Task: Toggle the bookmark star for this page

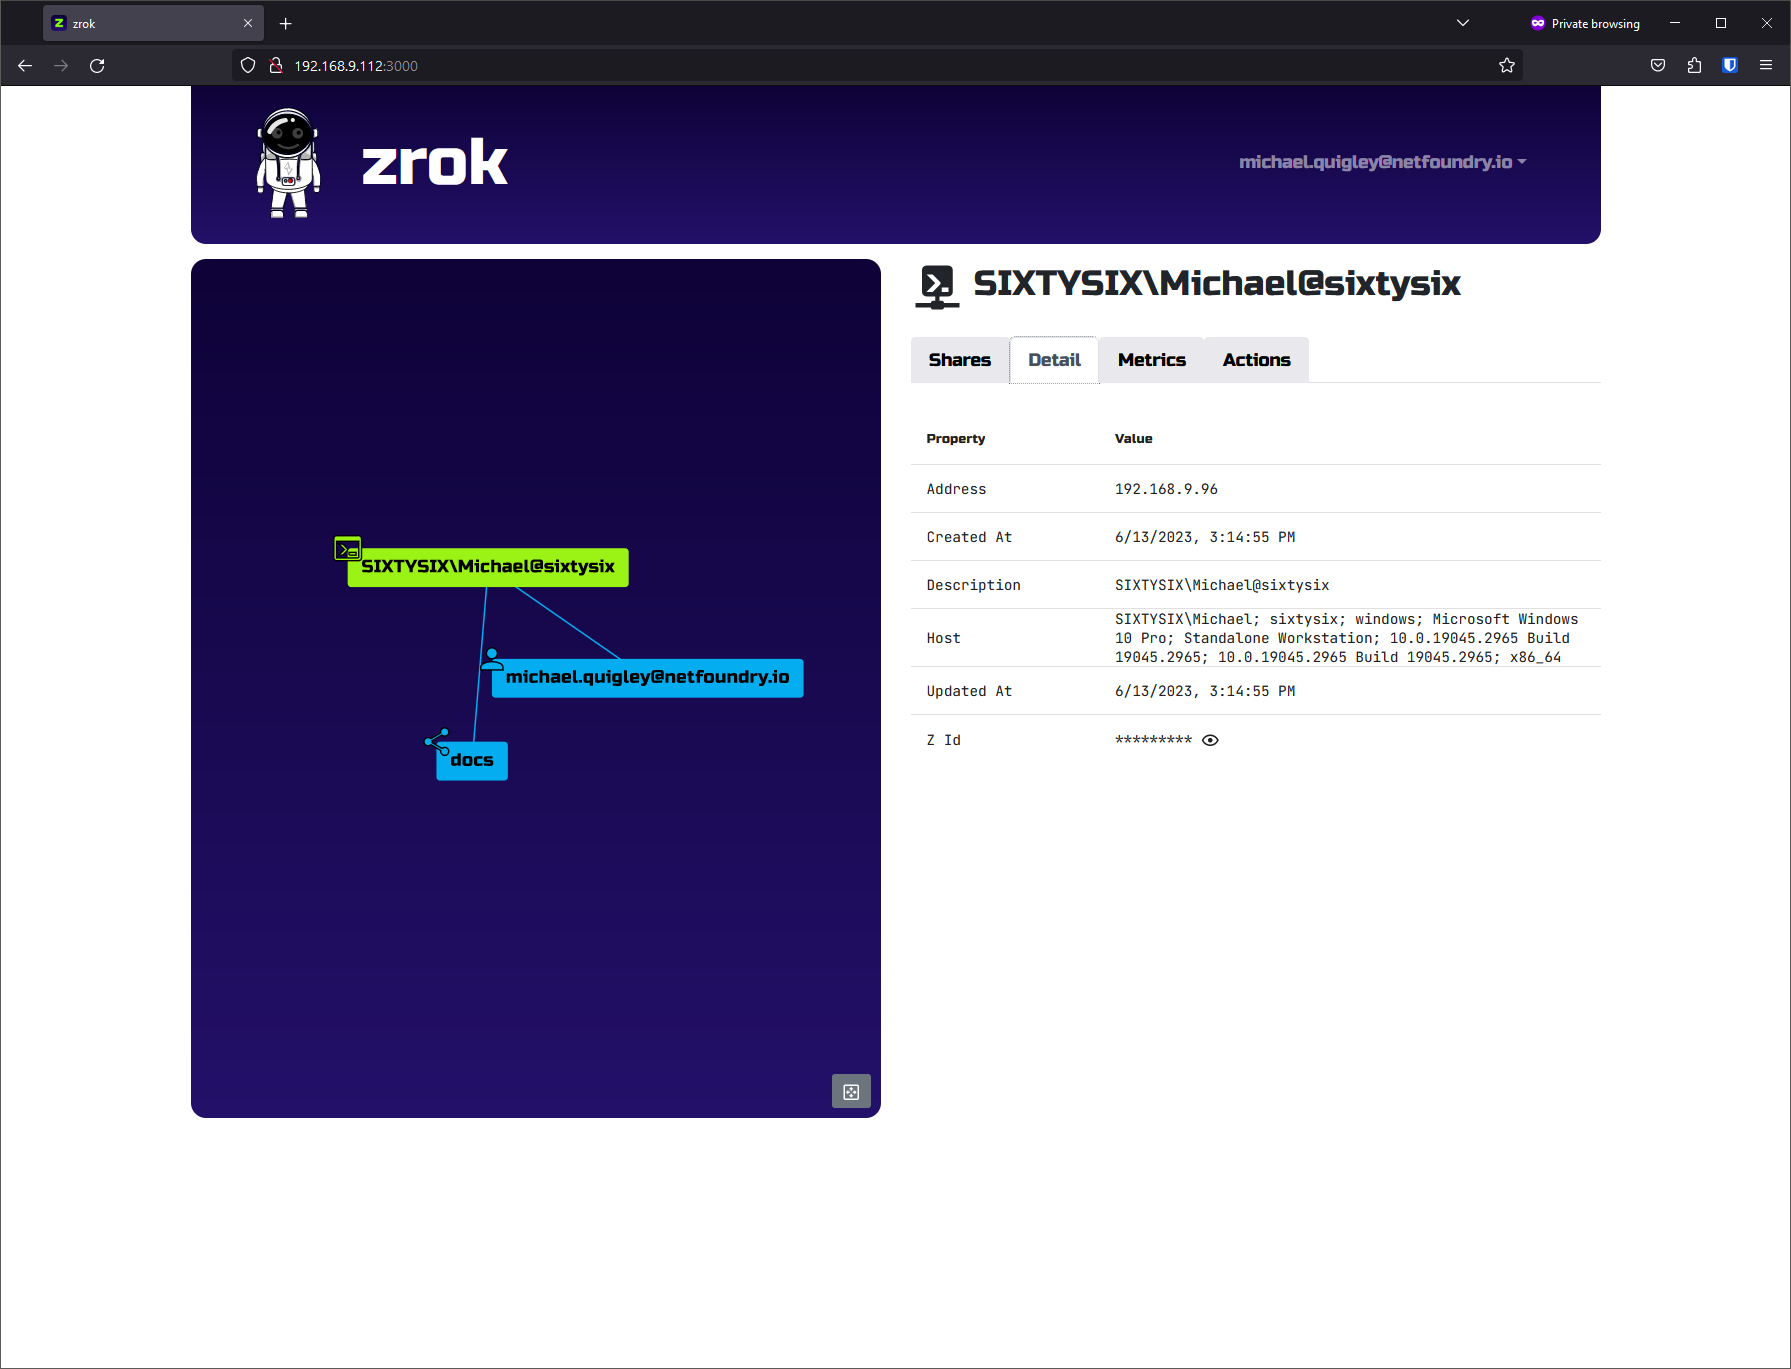Action: tap(1507, 65)
